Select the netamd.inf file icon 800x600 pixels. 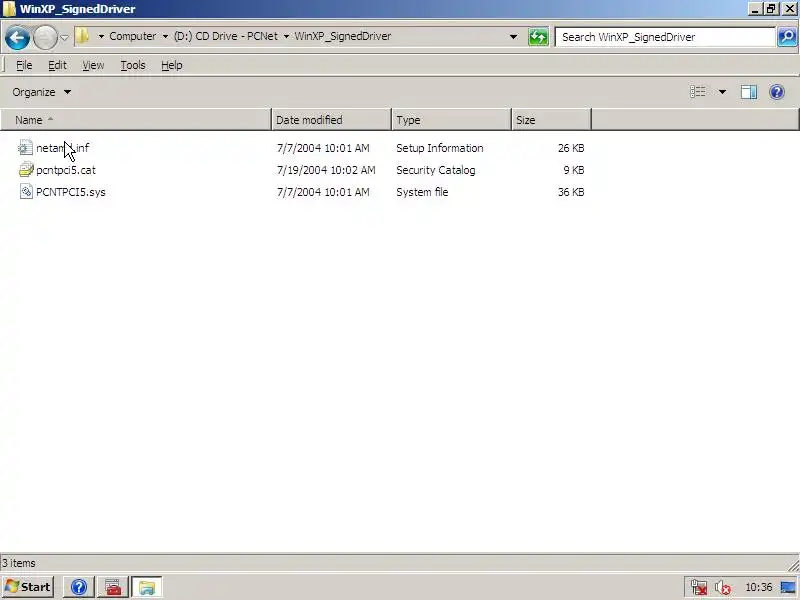[x=26, y=147]
